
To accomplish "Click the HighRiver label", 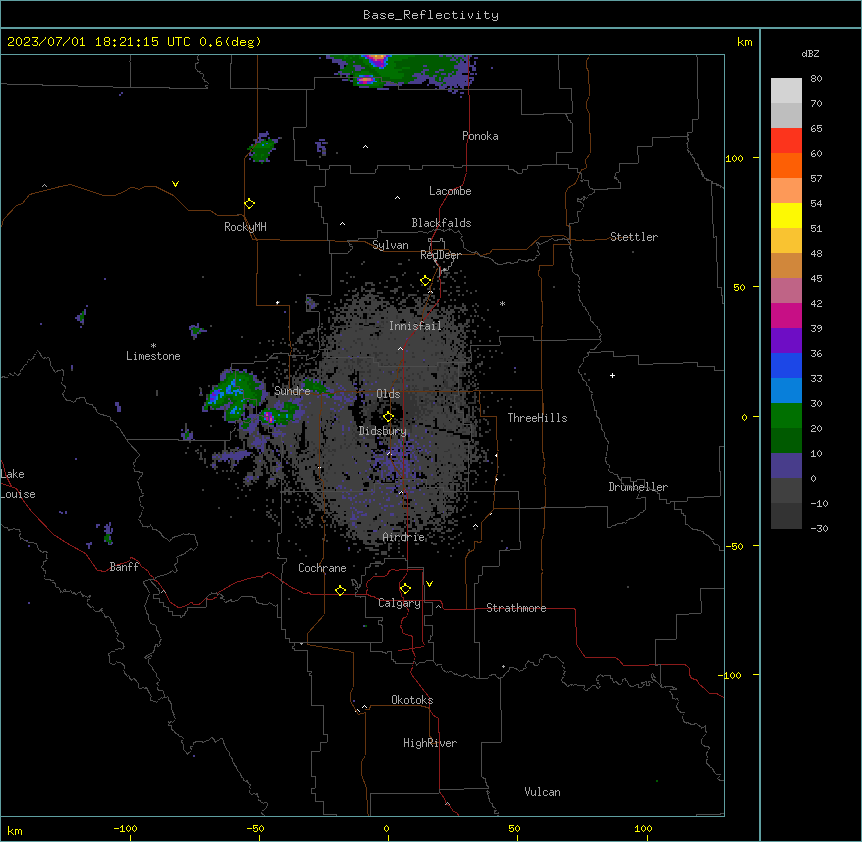I will click(x=430, y=743).
